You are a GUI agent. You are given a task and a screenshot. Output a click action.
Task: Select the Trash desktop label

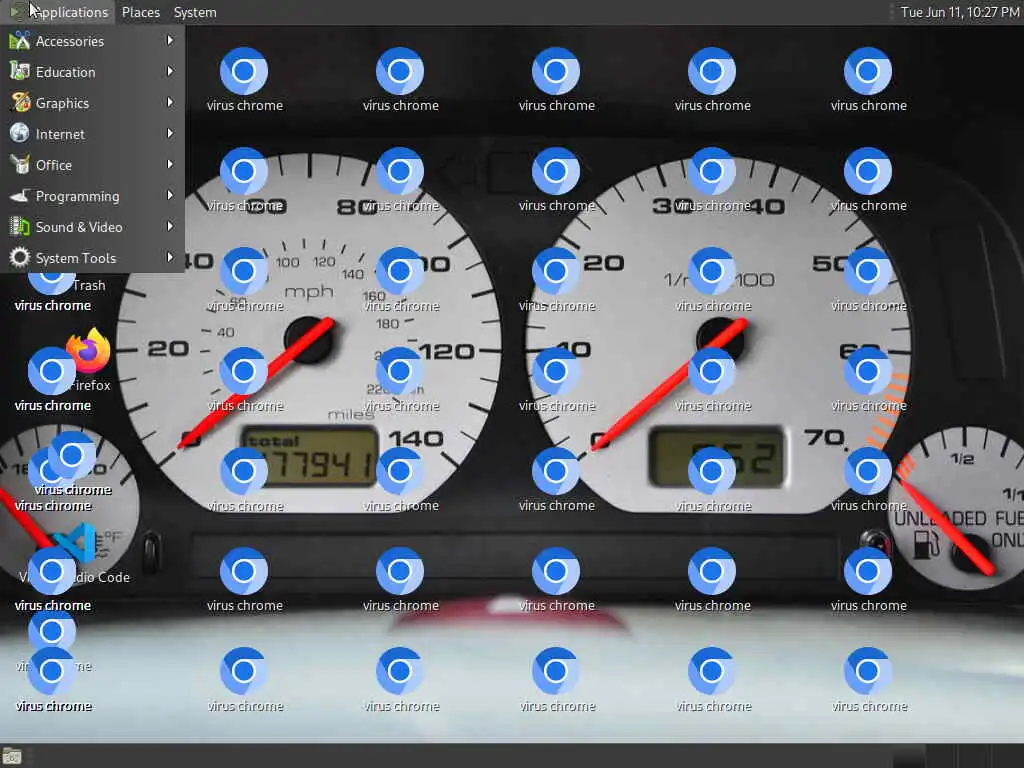coord(89,285)
